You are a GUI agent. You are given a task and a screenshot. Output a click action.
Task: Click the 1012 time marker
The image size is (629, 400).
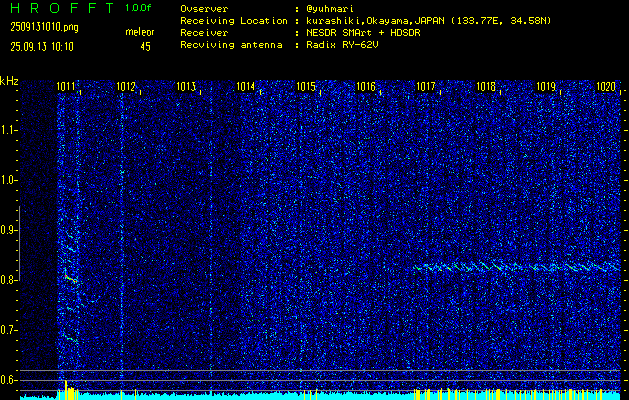pyautogui.click(x=126, y=87)
